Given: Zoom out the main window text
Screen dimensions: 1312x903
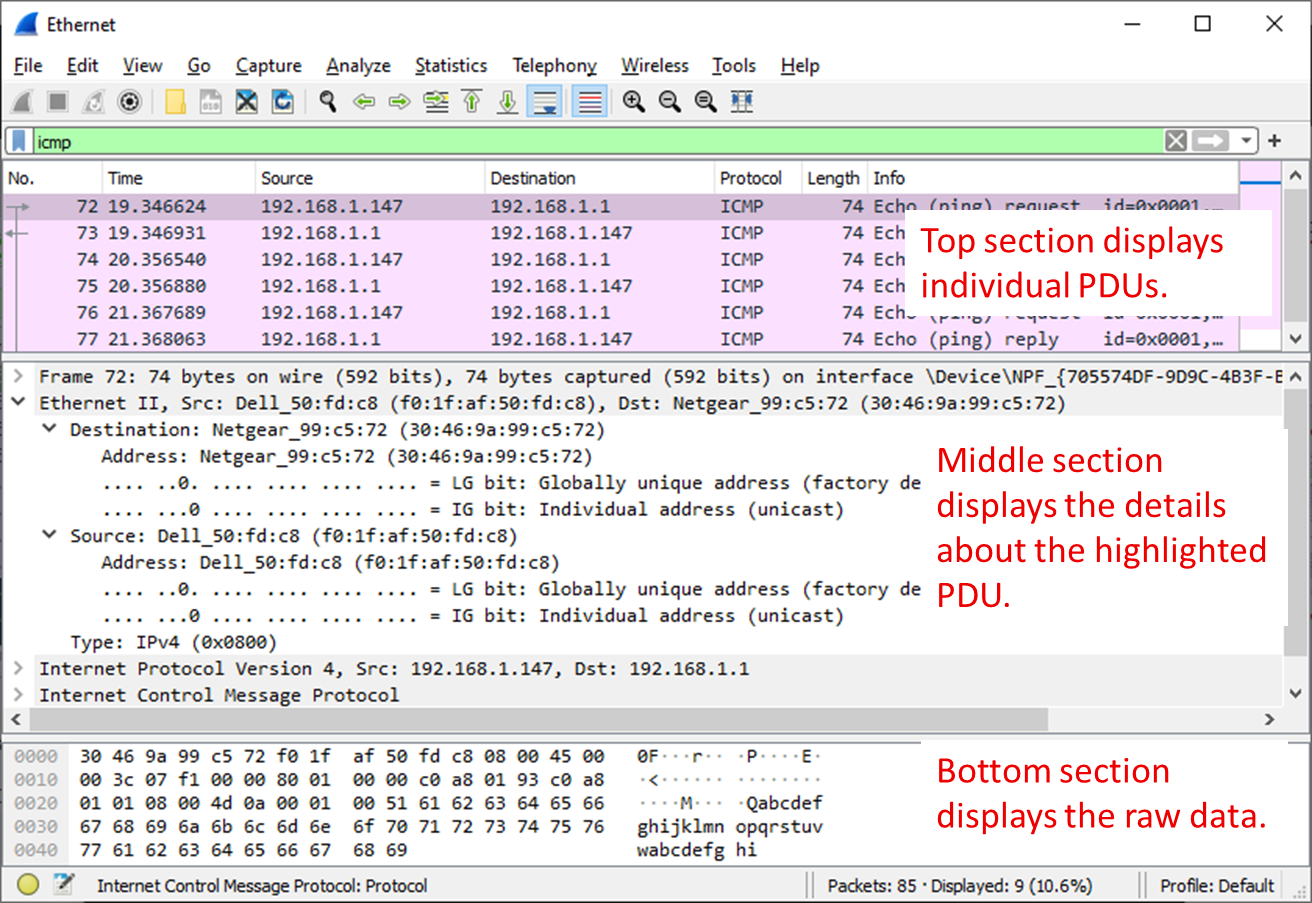Looking at the screenshot, I should click(669, 101).
